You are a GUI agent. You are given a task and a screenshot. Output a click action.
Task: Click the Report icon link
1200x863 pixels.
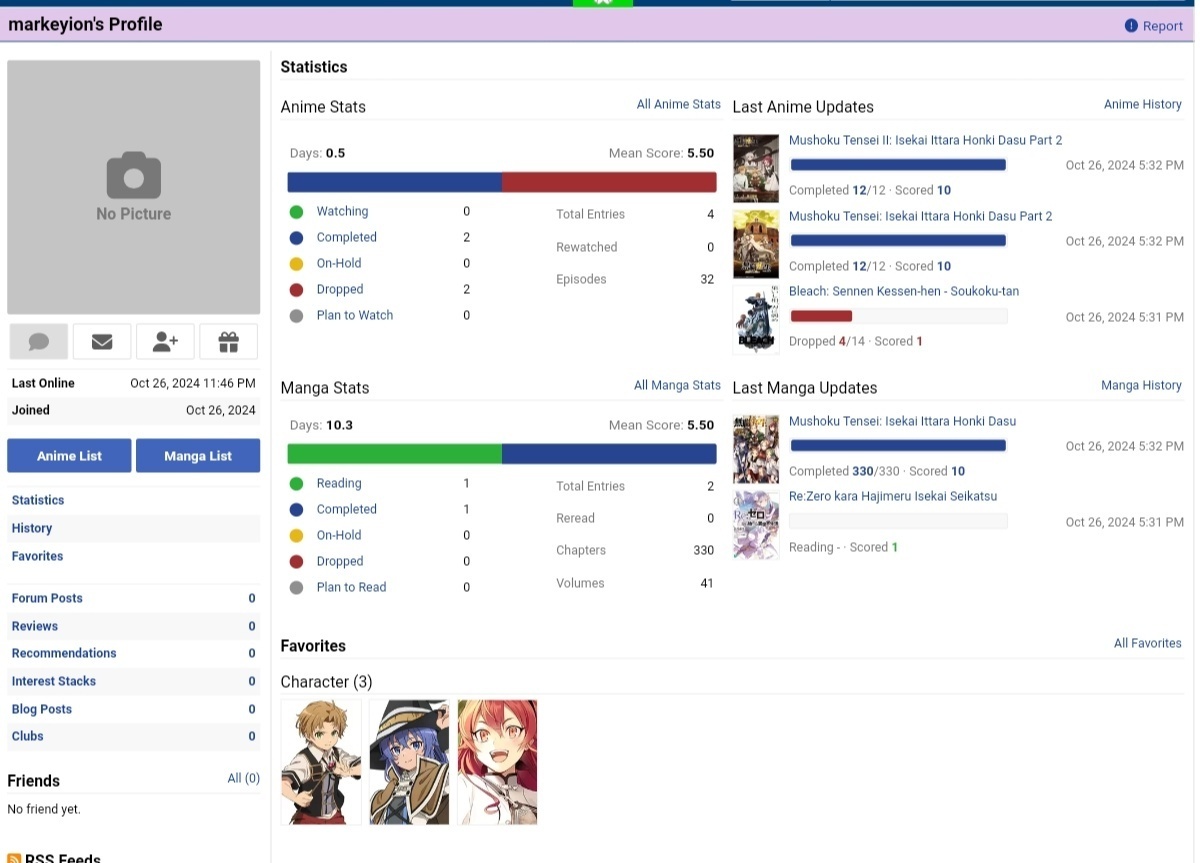1131,26
